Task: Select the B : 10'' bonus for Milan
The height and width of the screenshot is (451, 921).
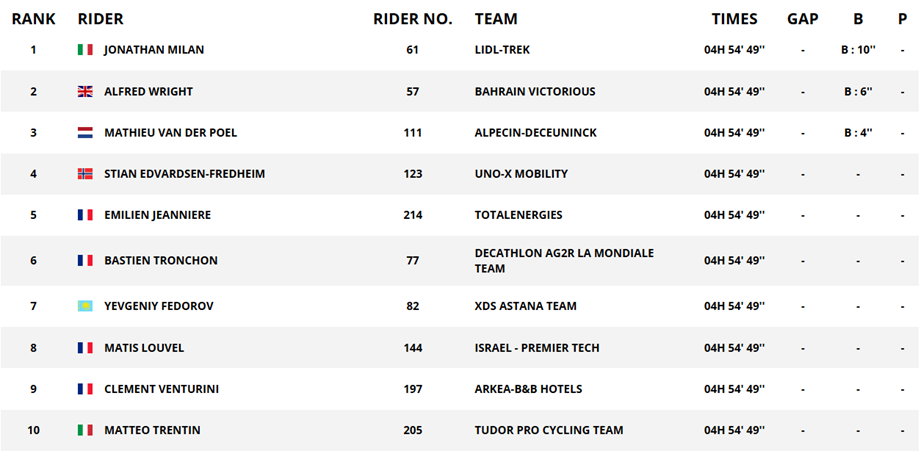Action: [858, 50]
